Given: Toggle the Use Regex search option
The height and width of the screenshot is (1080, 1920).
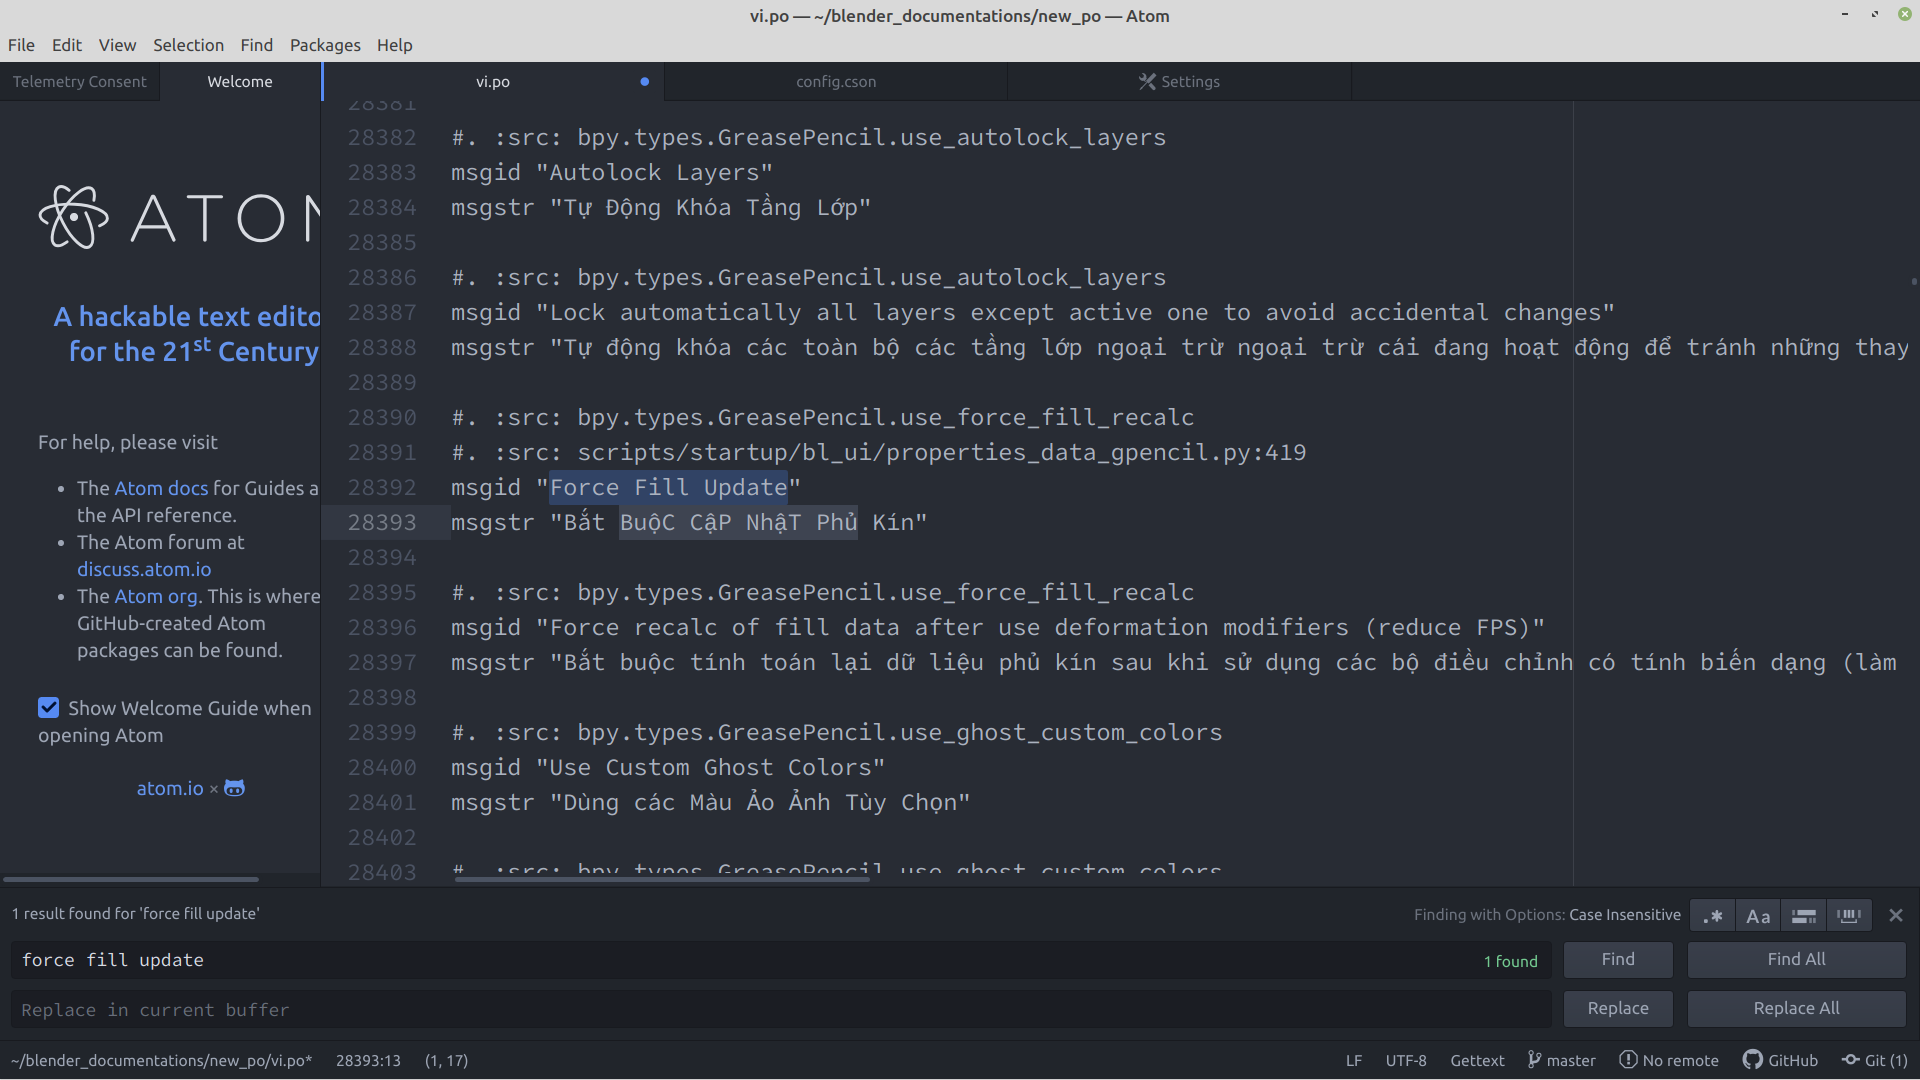Looking at the screenshot, I should (x=1713, y=916).
